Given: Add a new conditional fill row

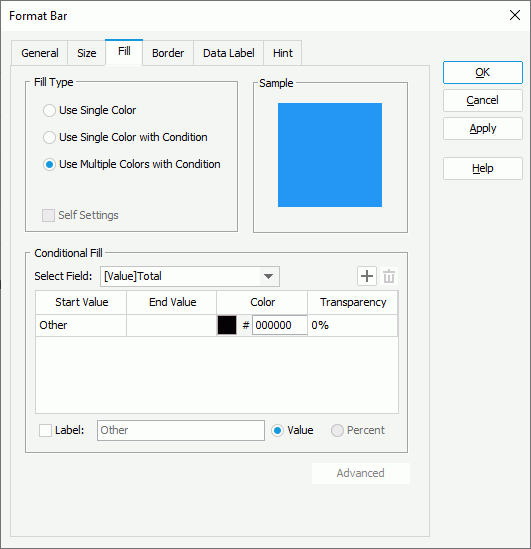Looking at the screenshot, I should tap(366, 276).
